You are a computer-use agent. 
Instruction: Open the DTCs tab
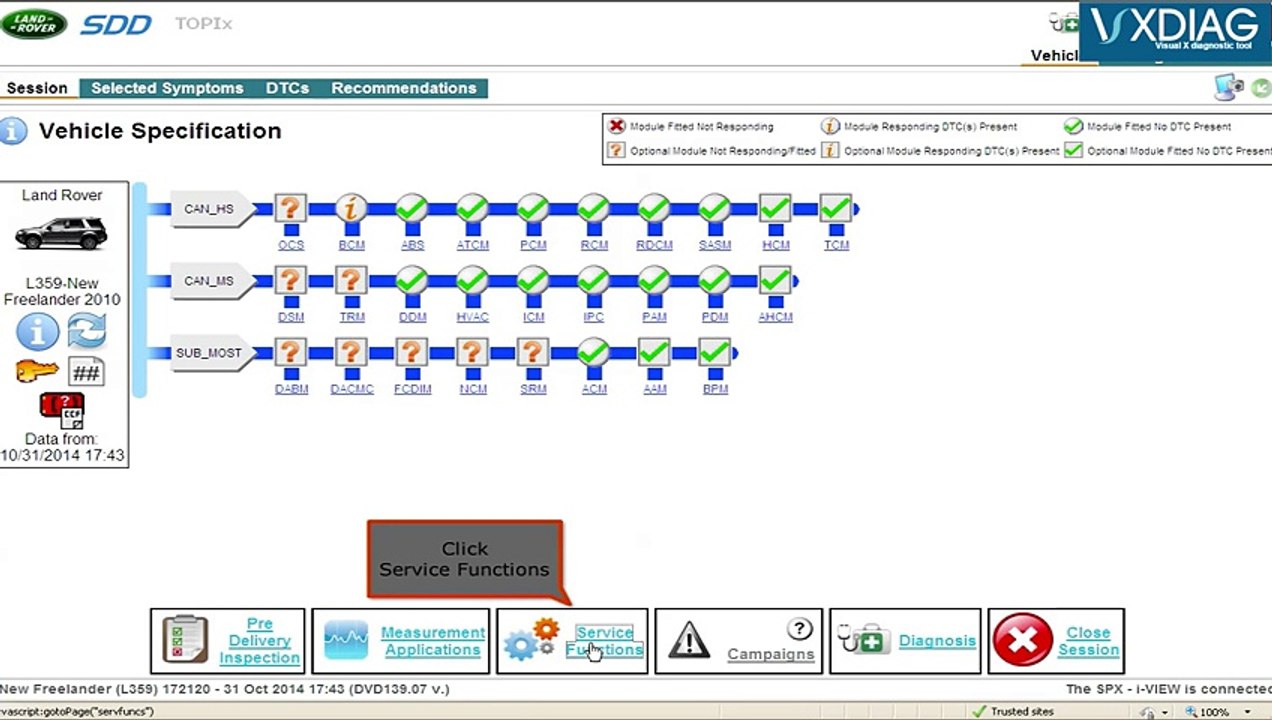(287, 88)
